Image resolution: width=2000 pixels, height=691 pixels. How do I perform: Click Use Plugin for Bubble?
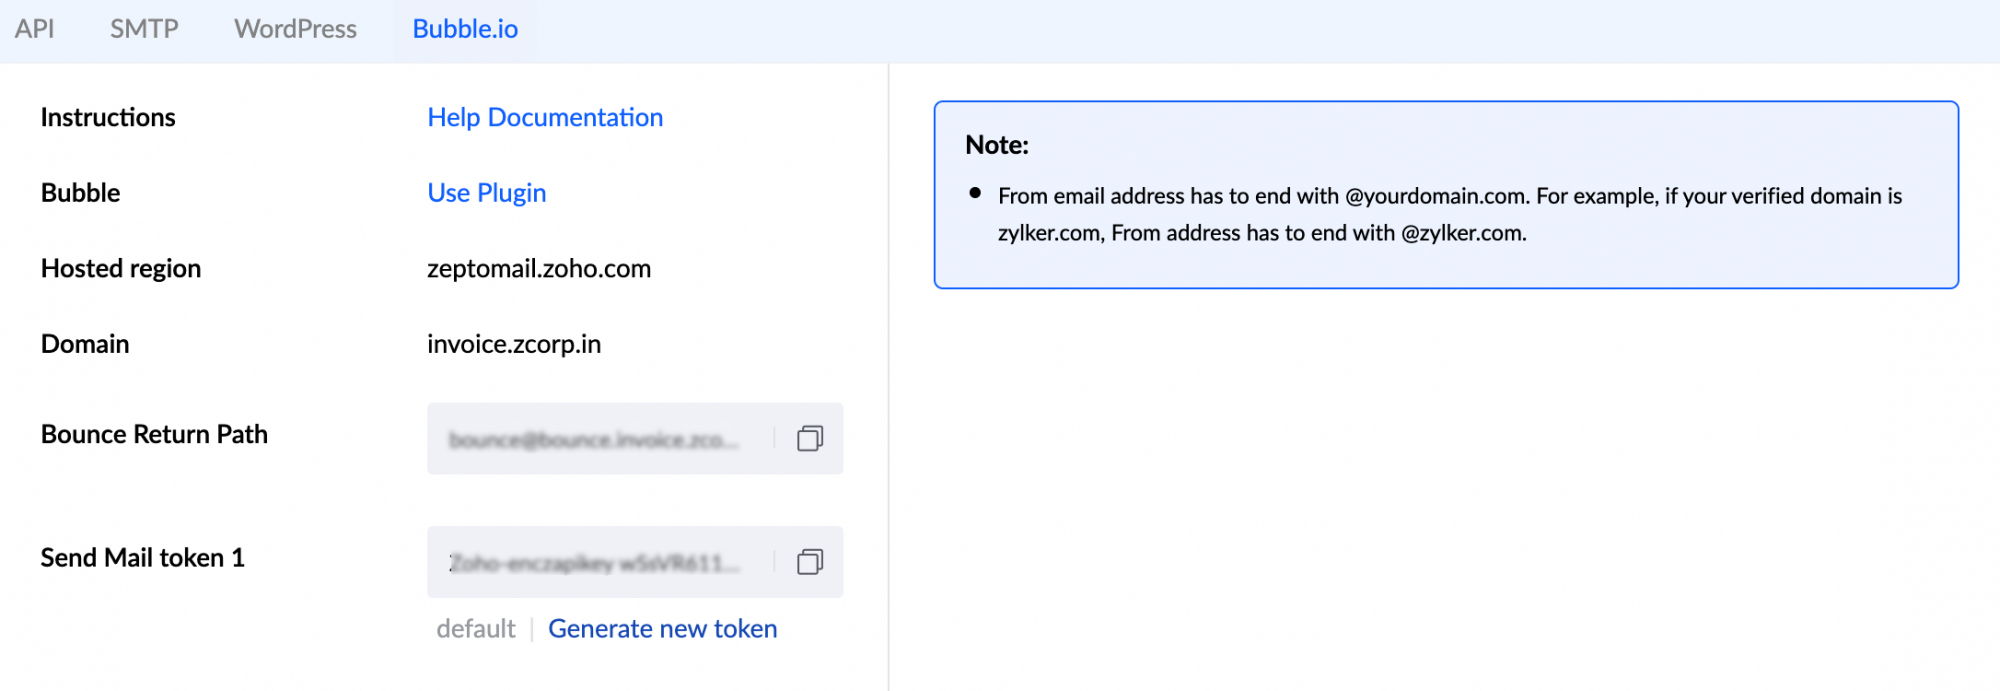[486, 192]
